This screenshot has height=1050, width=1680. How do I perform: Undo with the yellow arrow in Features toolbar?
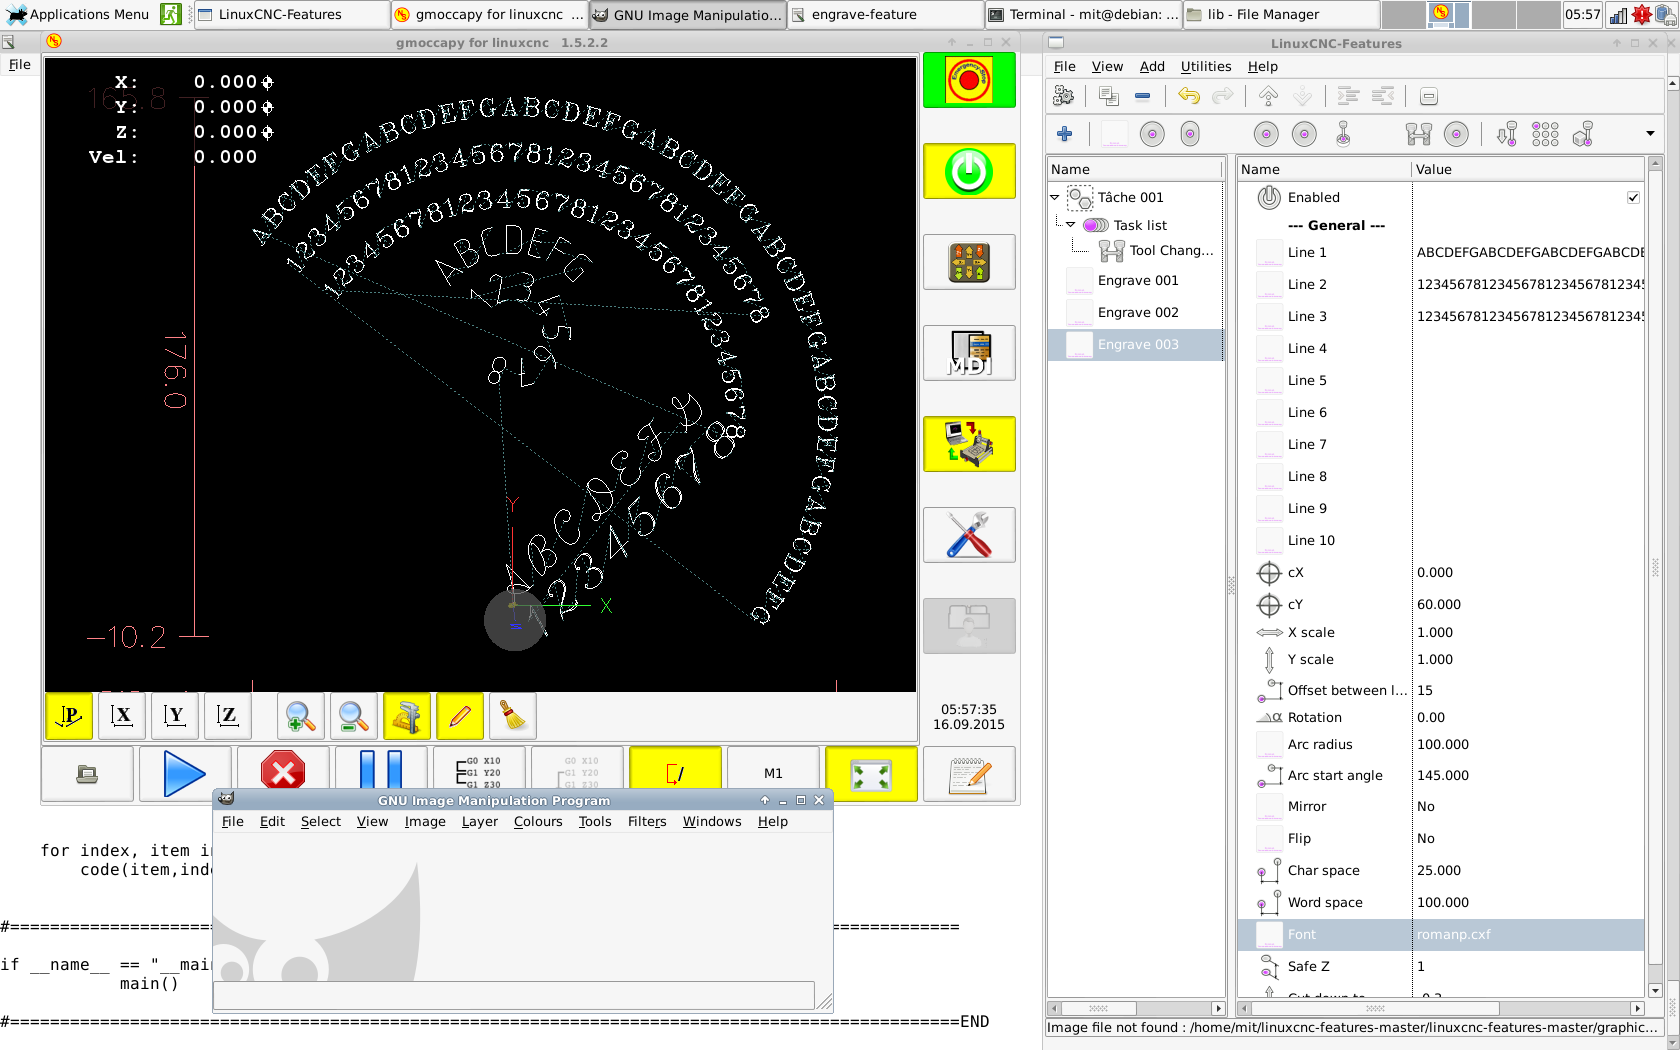point(1189,96)
